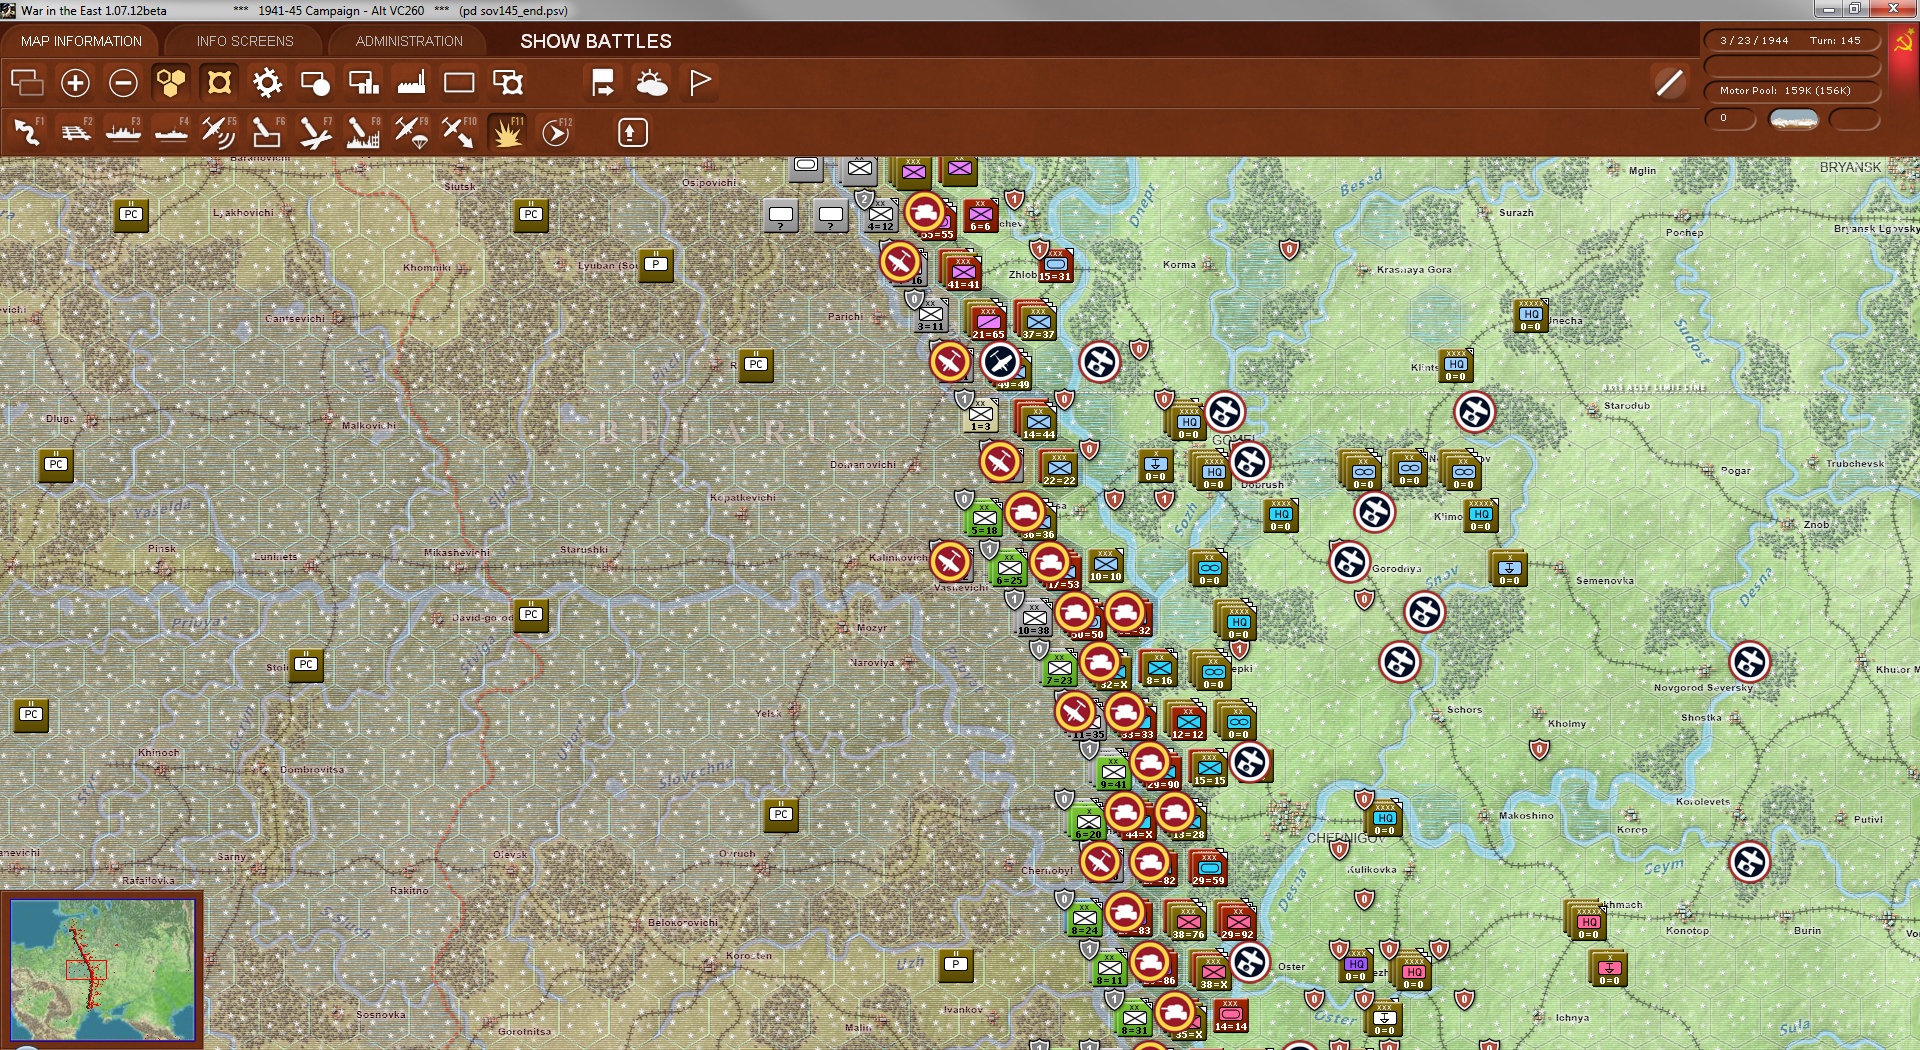Screen dimensions: 1920x1050
Task: Click the factory icon in the toolbar
Action: (x=411, y=82)
